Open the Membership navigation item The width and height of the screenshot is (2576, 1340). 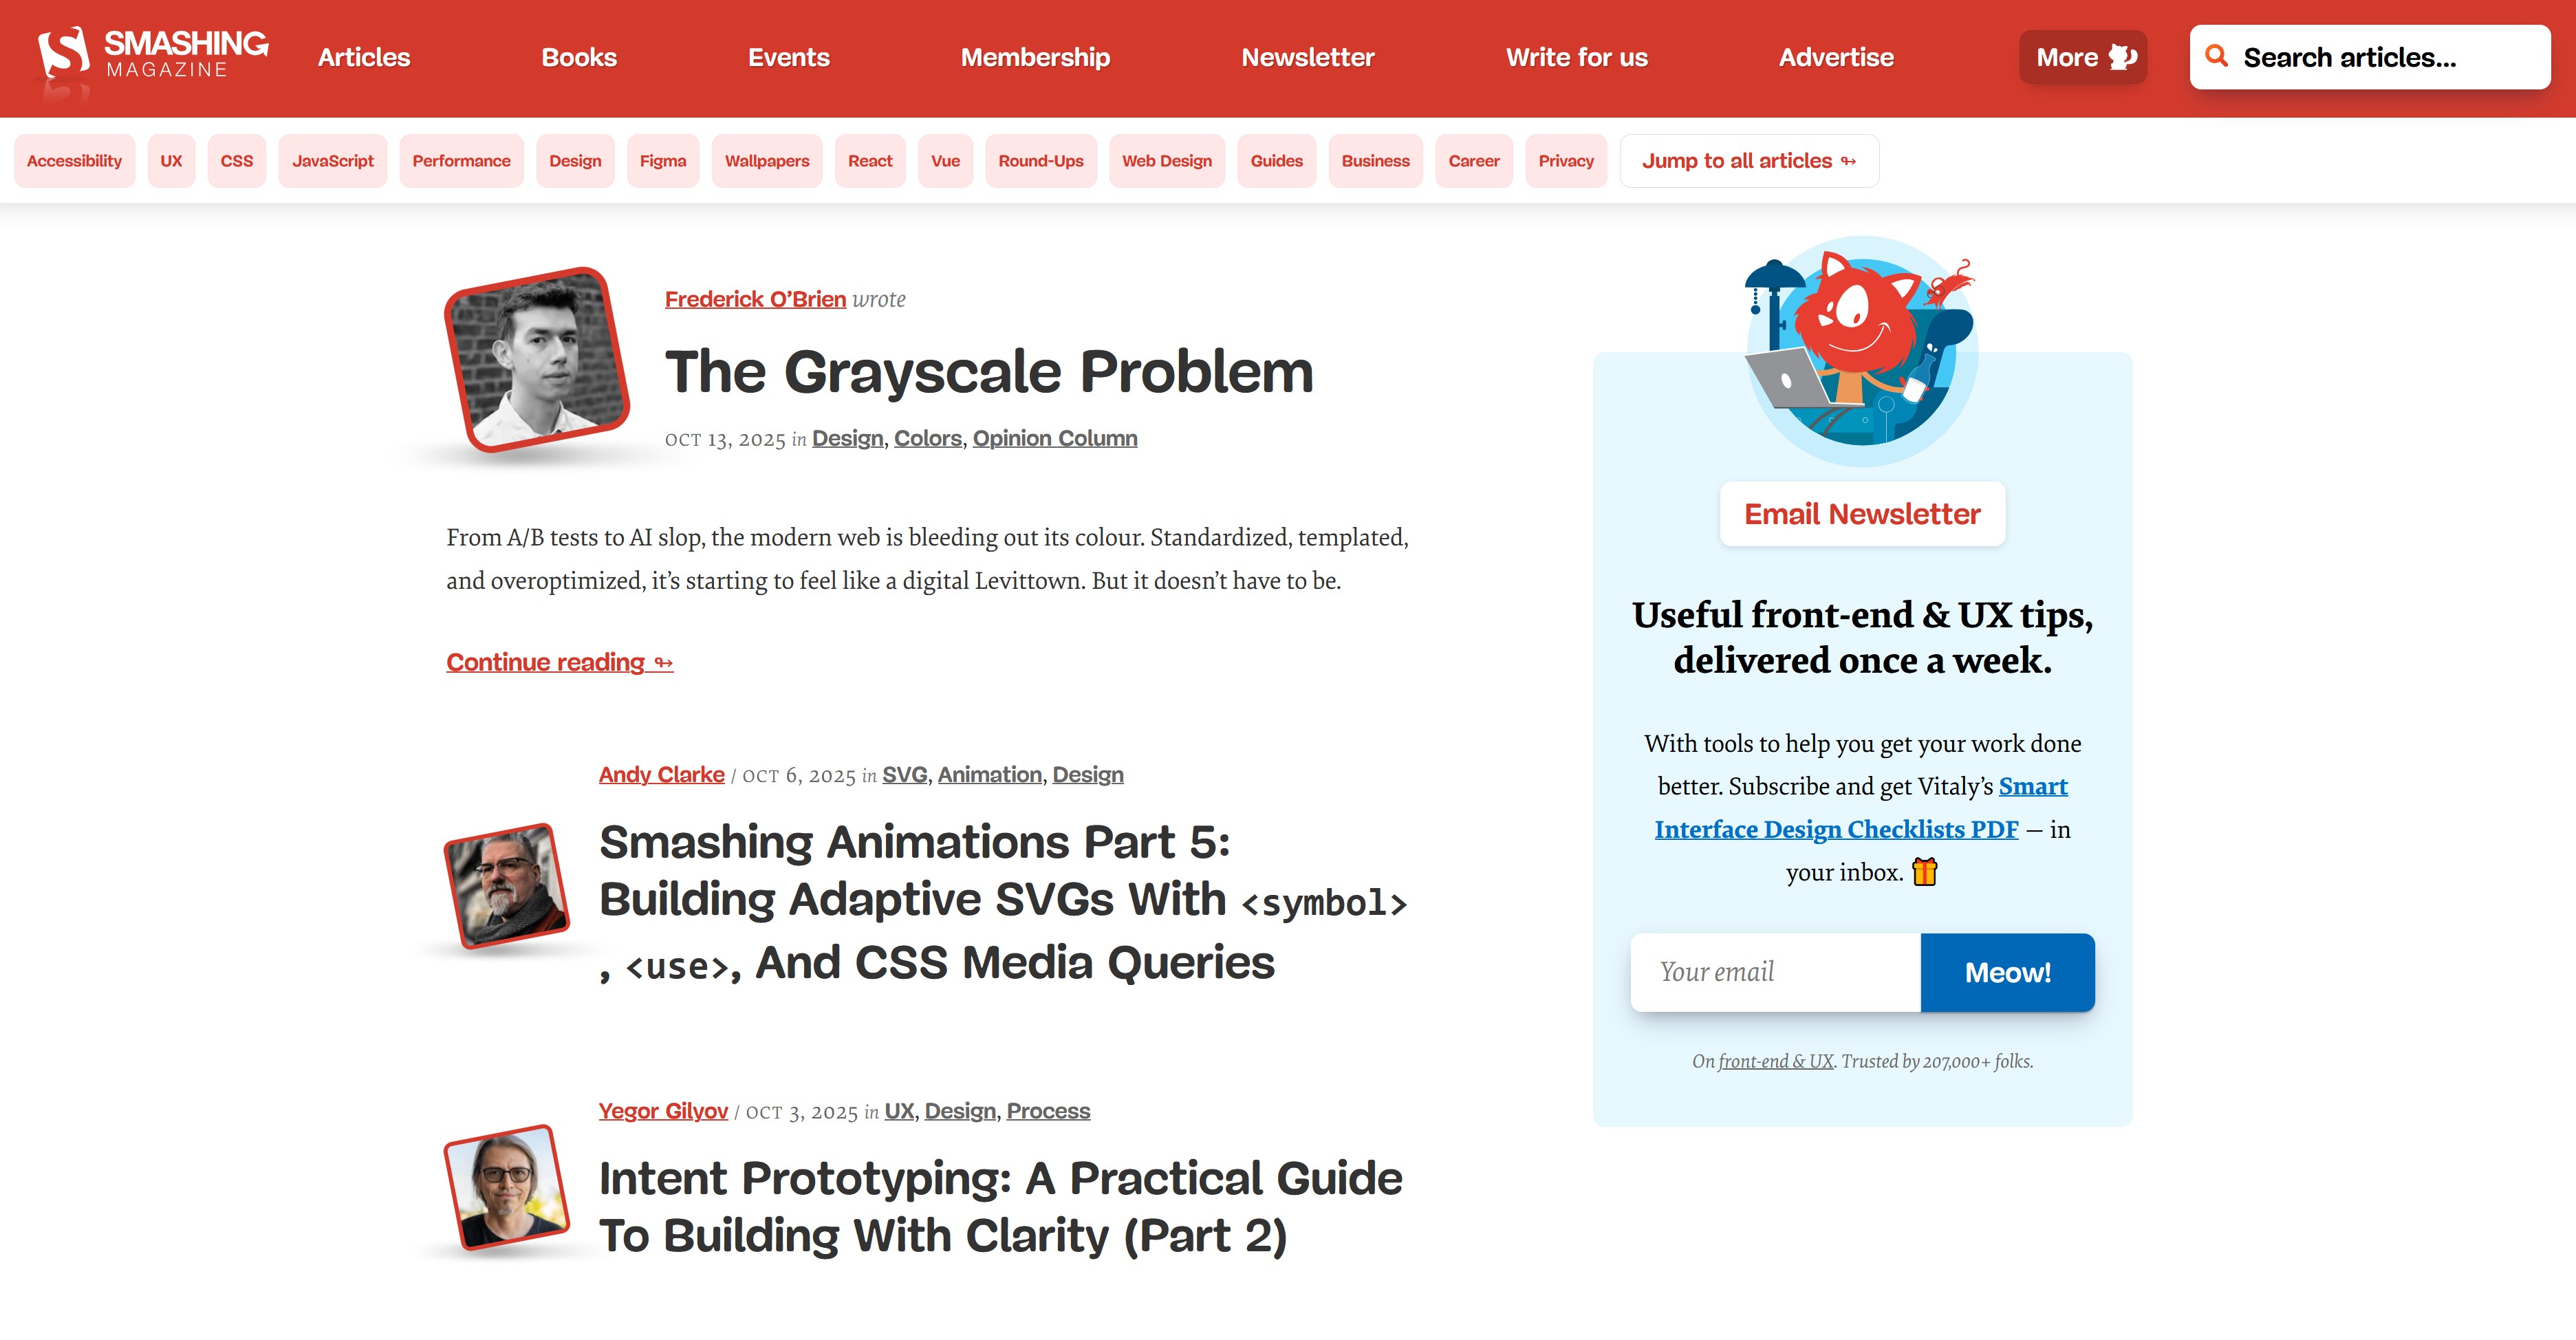click(x=1035, y=57)
